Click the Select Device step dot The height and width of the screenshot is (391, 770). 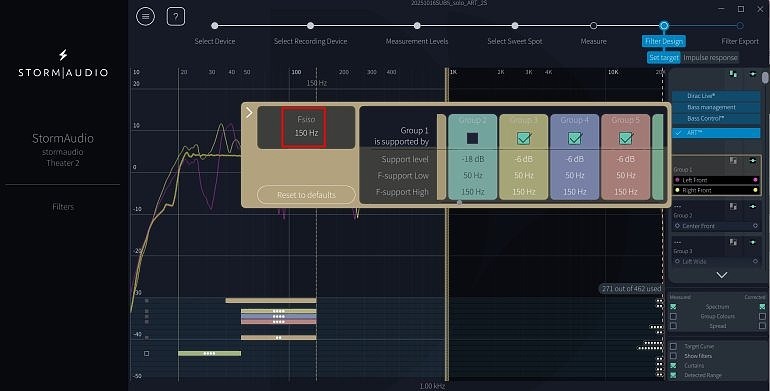(x=215, y=26)
